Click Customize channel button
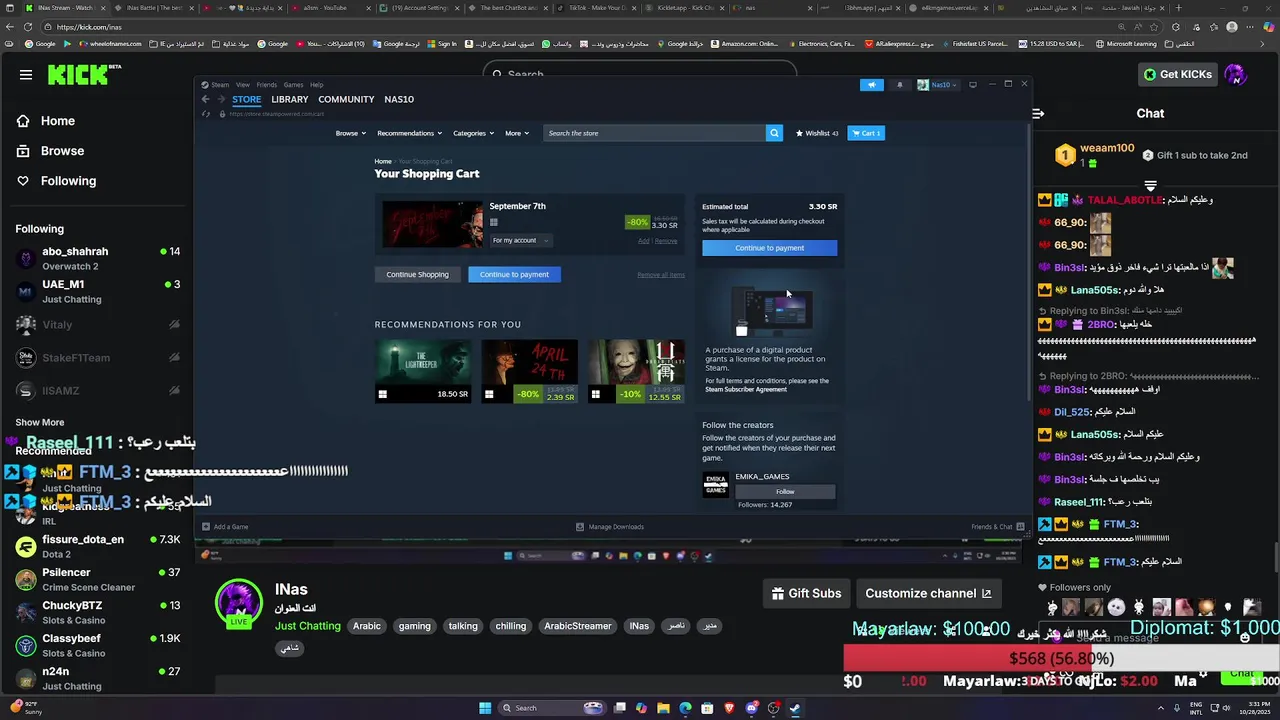 pyautogui.click(x=928, y=593)
